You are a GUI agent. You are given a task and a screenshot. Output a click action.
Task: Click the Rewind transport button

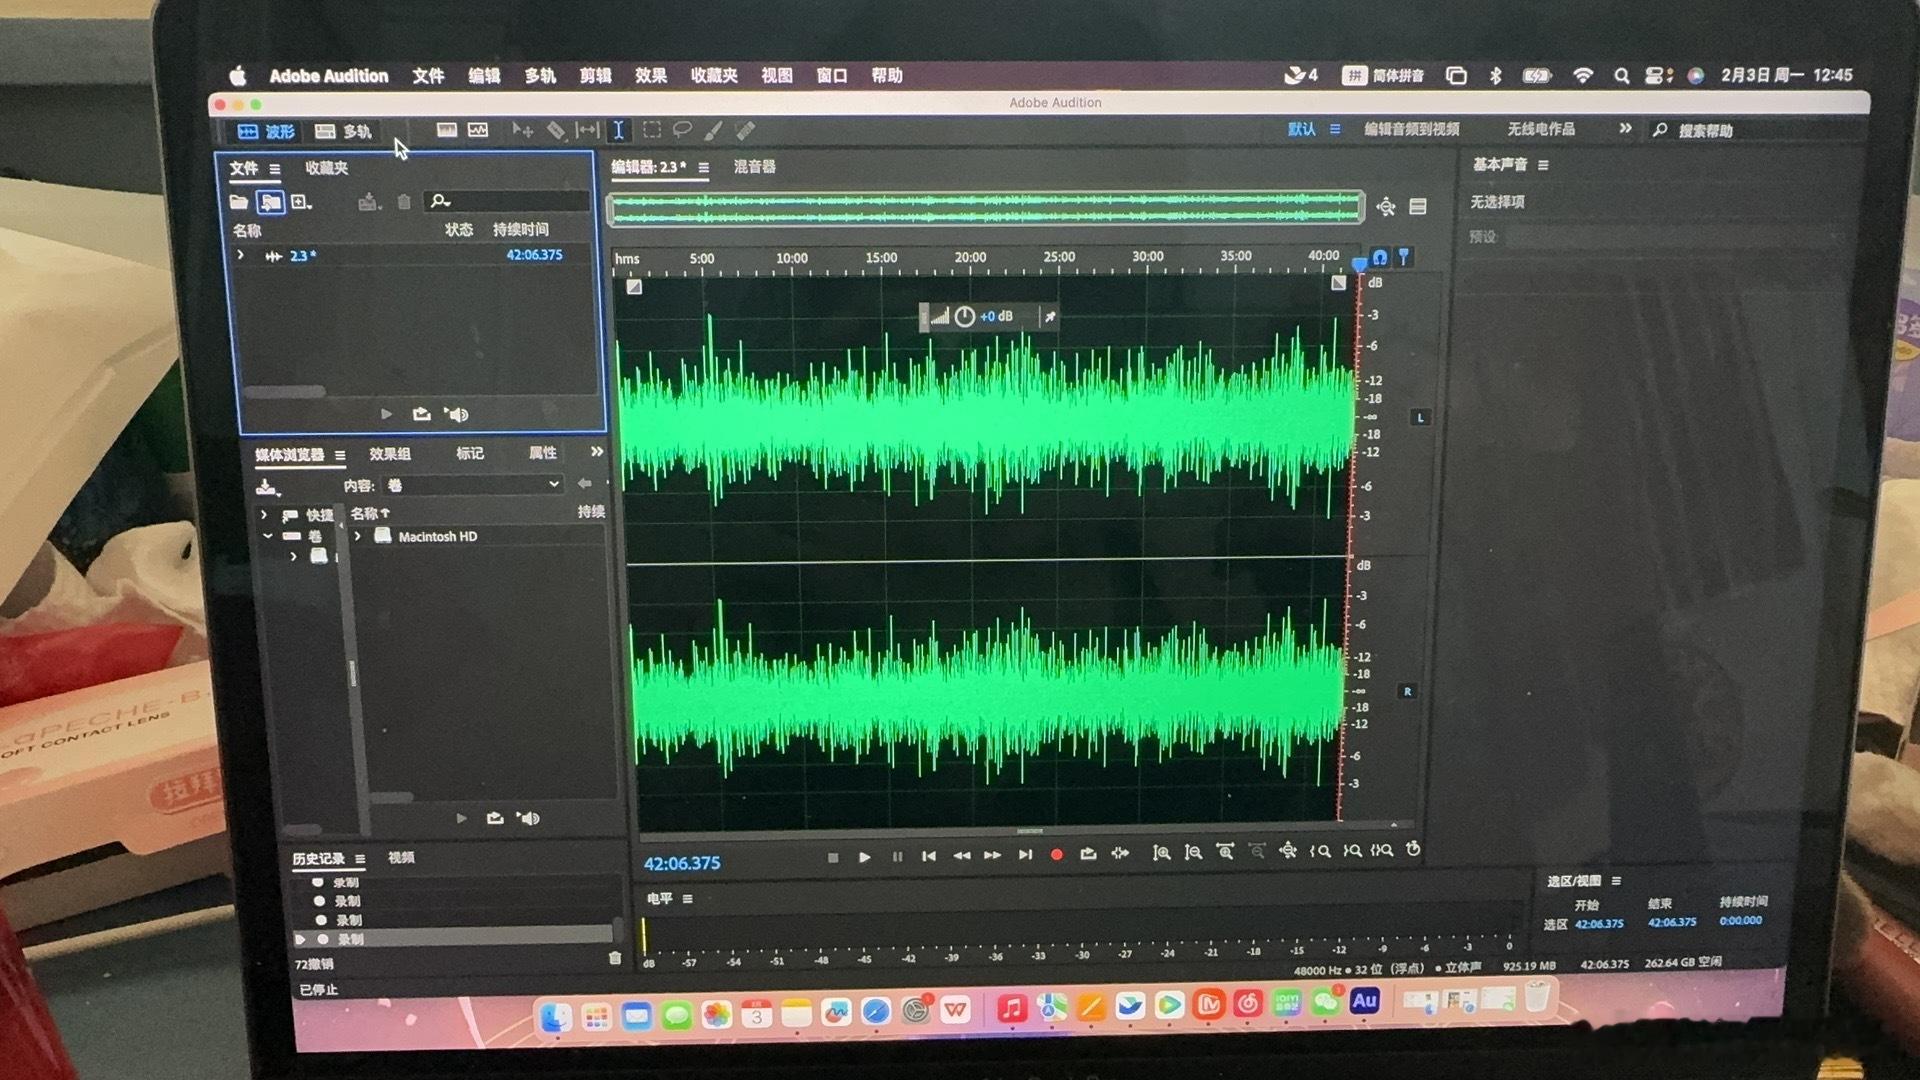(961, 856)
